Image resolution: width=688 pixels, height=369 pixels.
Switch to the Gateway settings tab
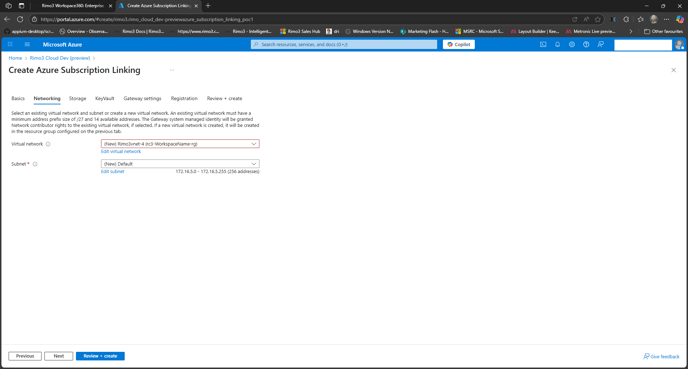point(142,99)
